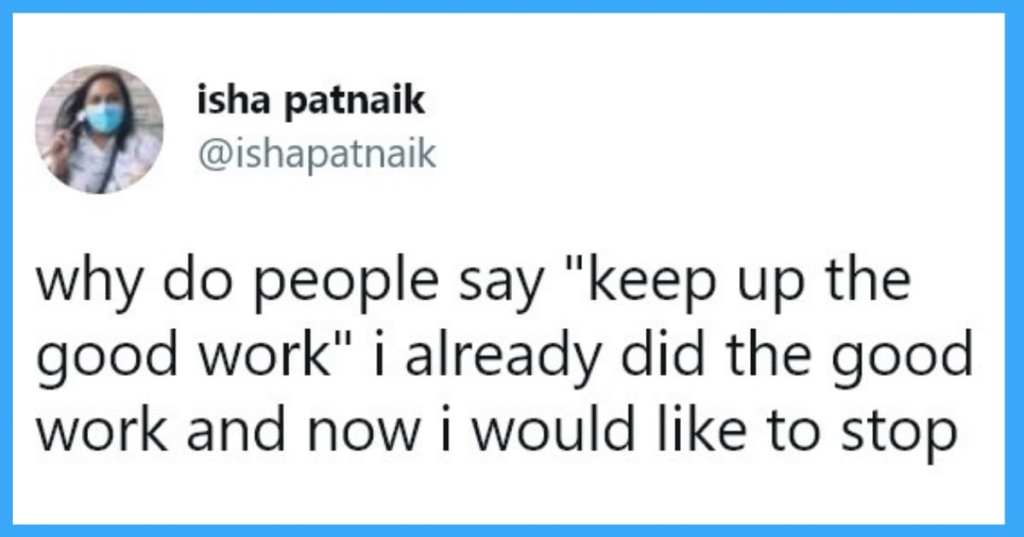This screenshot has width=1024, height=537.
Task: Open isha patnaik's profile picture
Action: coord(99,129)
